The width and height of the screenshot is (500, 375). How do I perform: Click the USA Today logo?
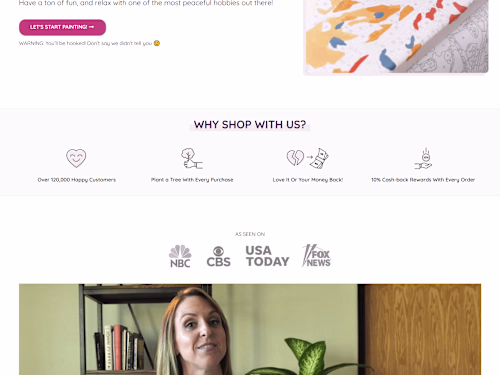tap(267, 256)
